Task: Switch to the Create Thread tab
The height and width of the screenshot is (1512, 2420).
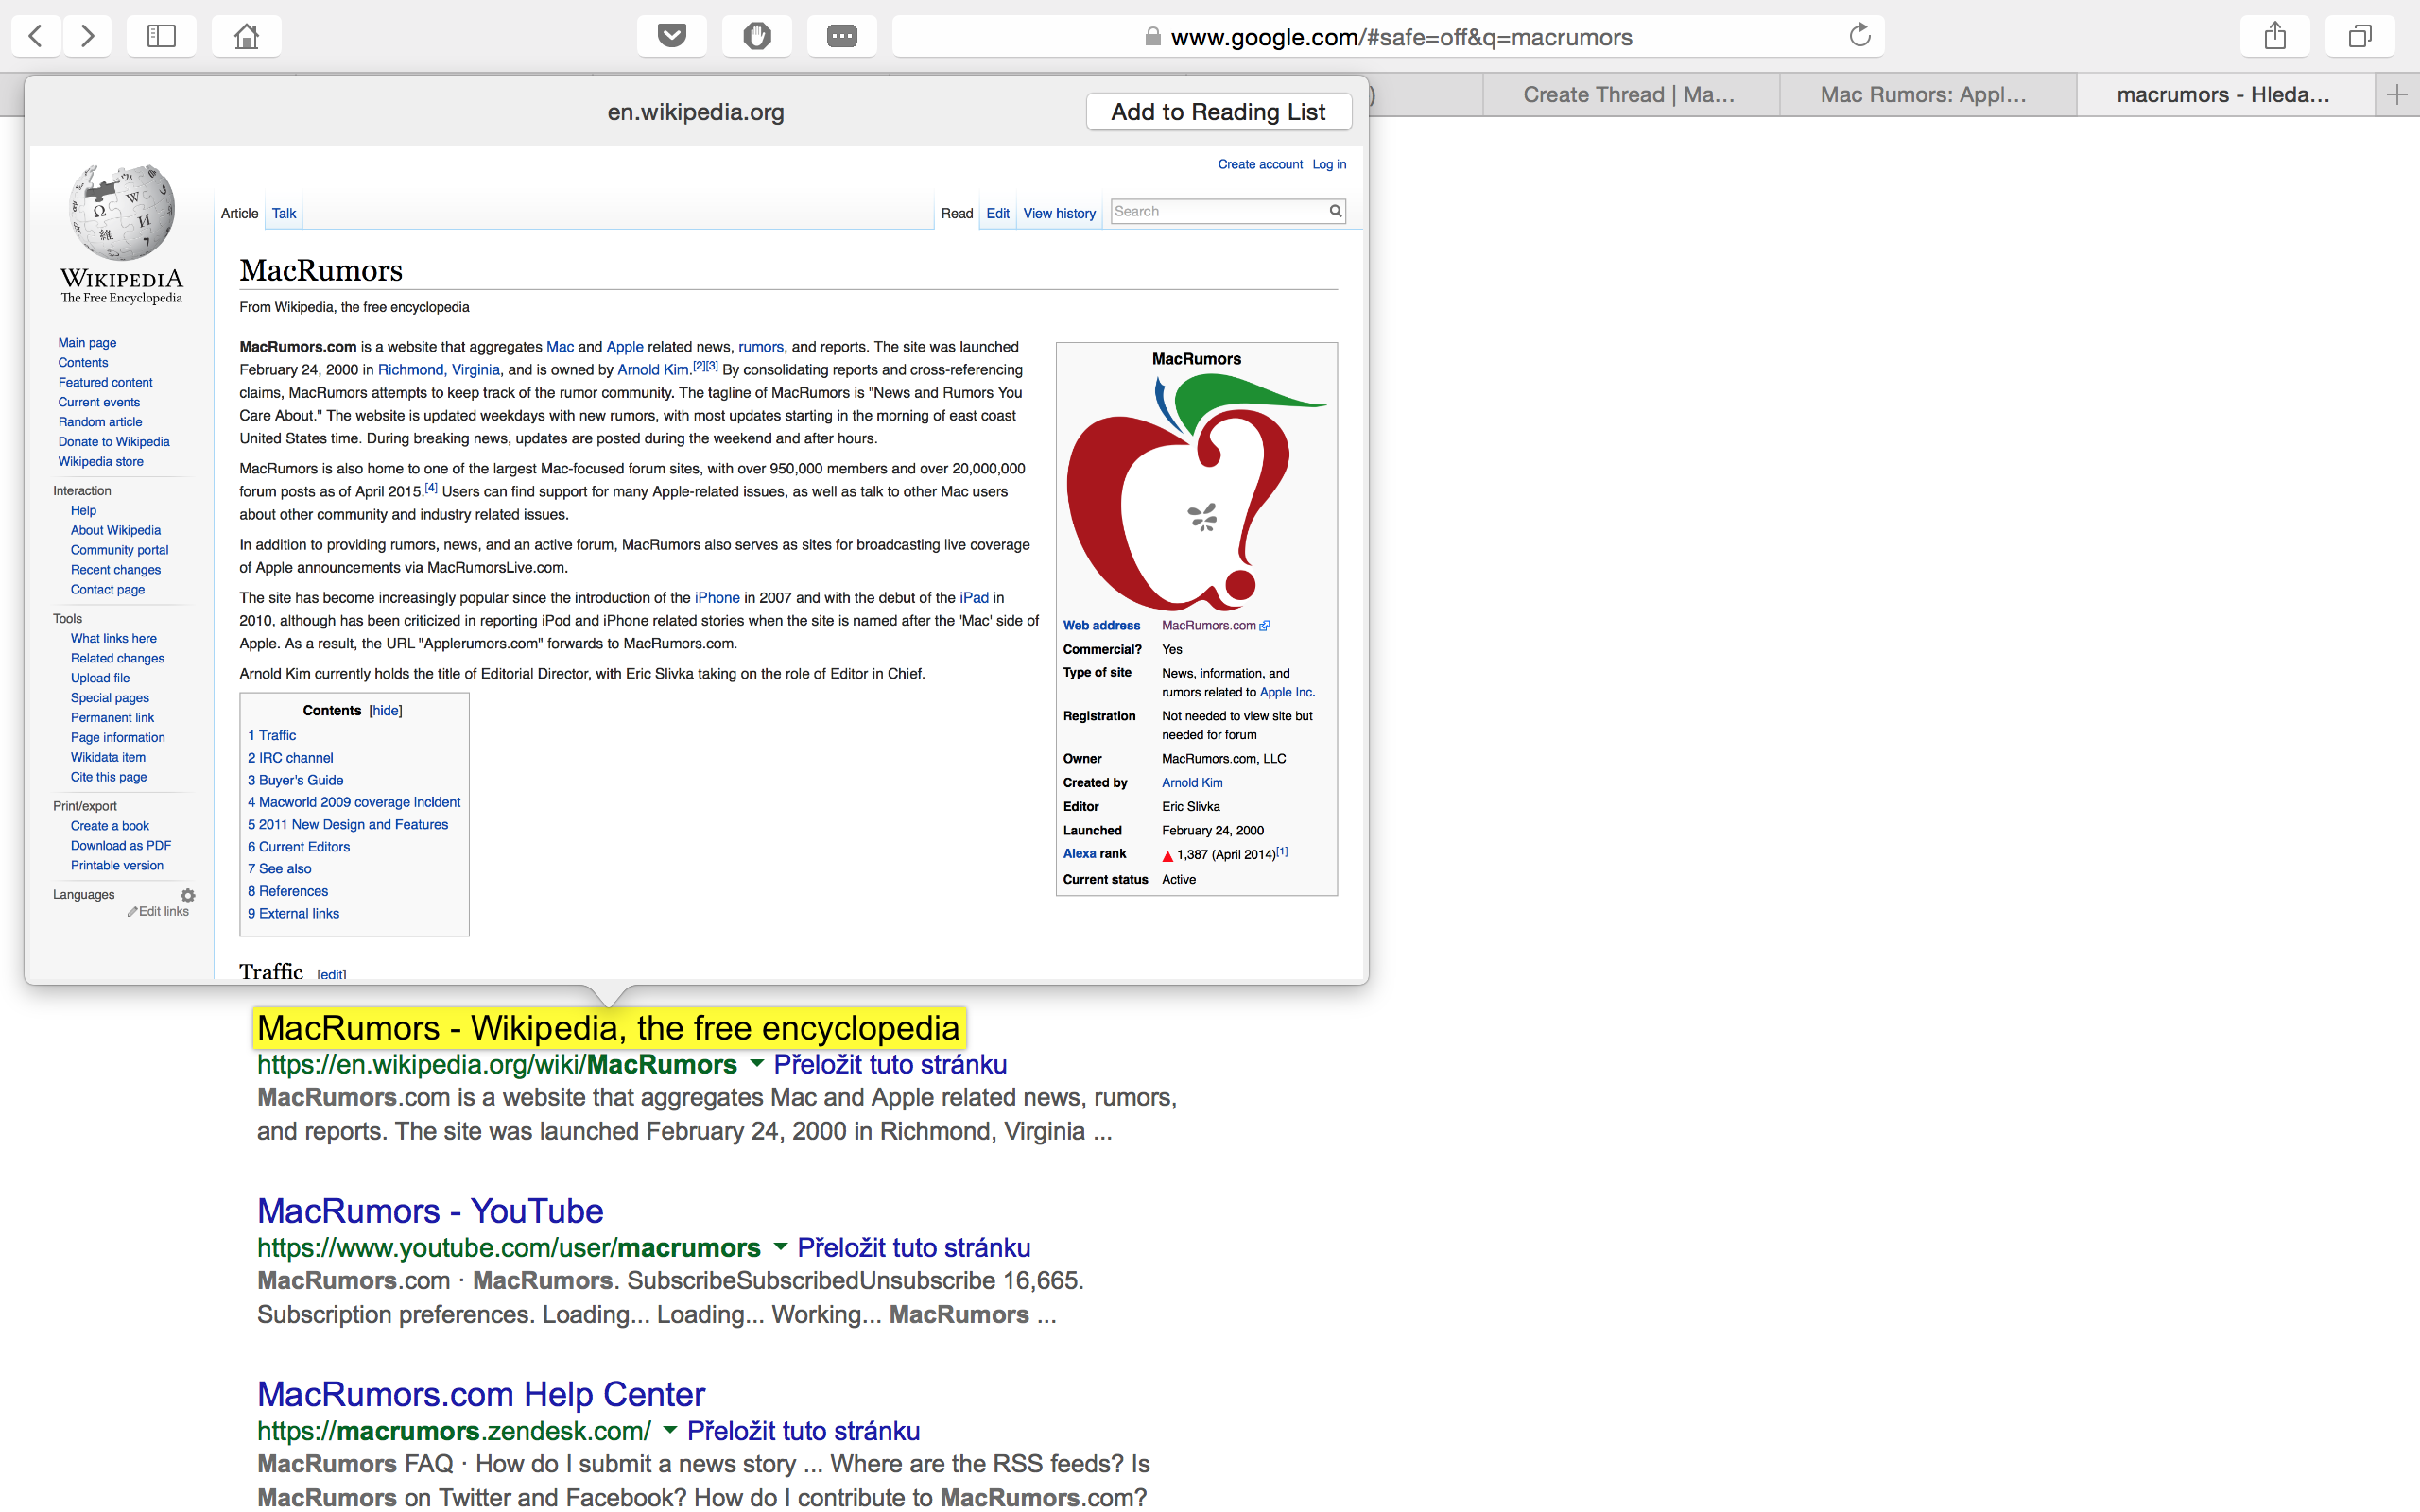Action: point(1630,95)
